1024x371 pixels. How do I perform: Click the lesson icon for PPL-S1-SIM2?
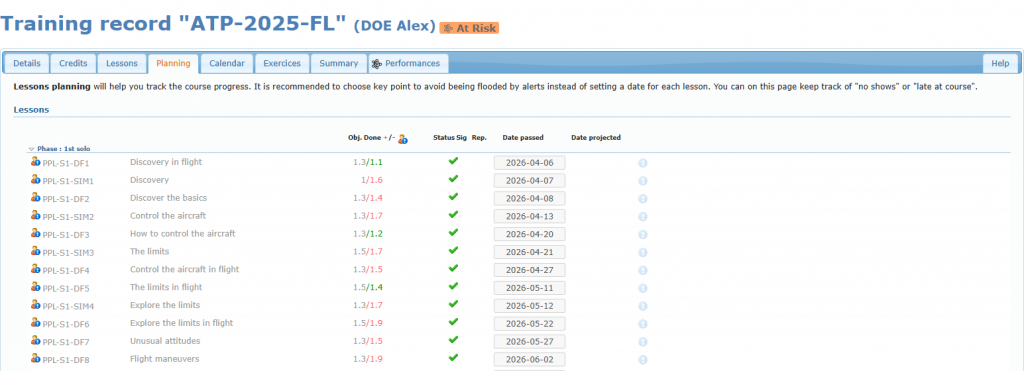click(x=35, y=216)
